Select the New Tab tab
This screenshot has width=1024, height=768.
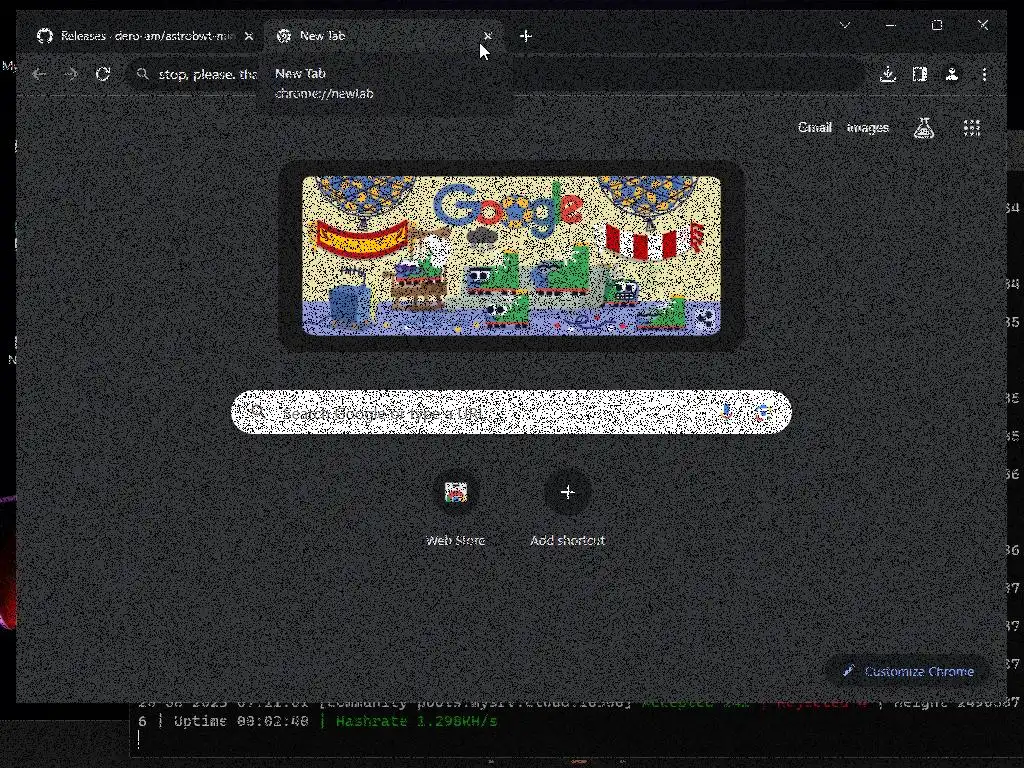pos(382,36)
